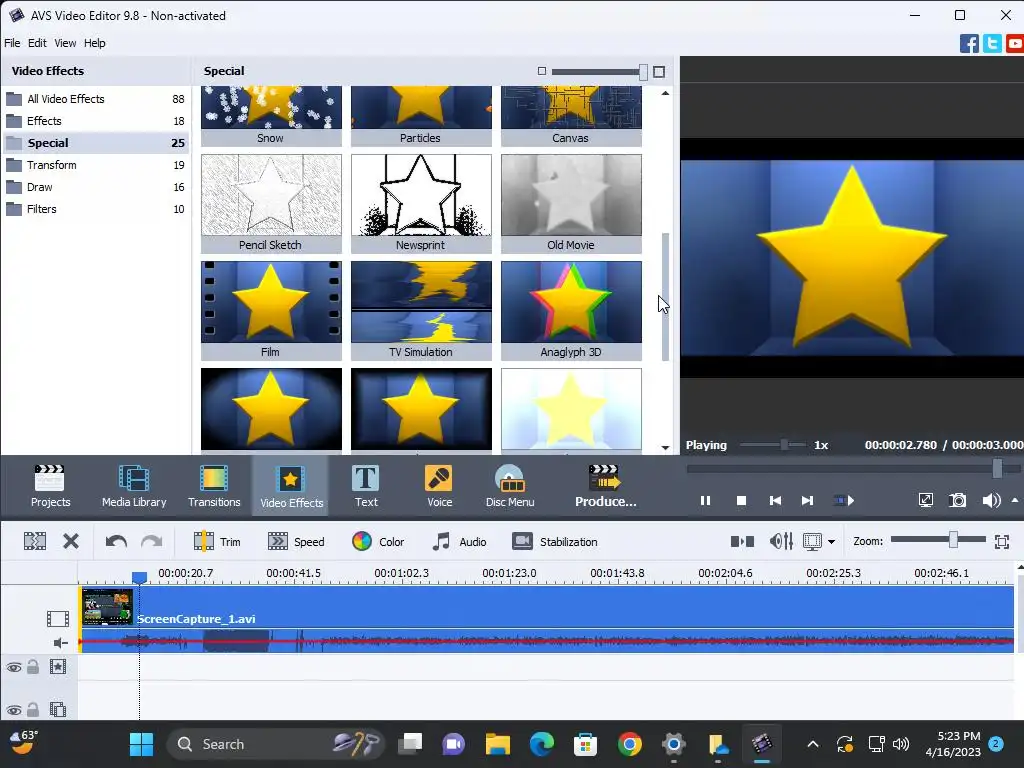The image size is (1024, 768).
Task: Toggle visibility of the video effects track
Action: [x=14, y=667]
